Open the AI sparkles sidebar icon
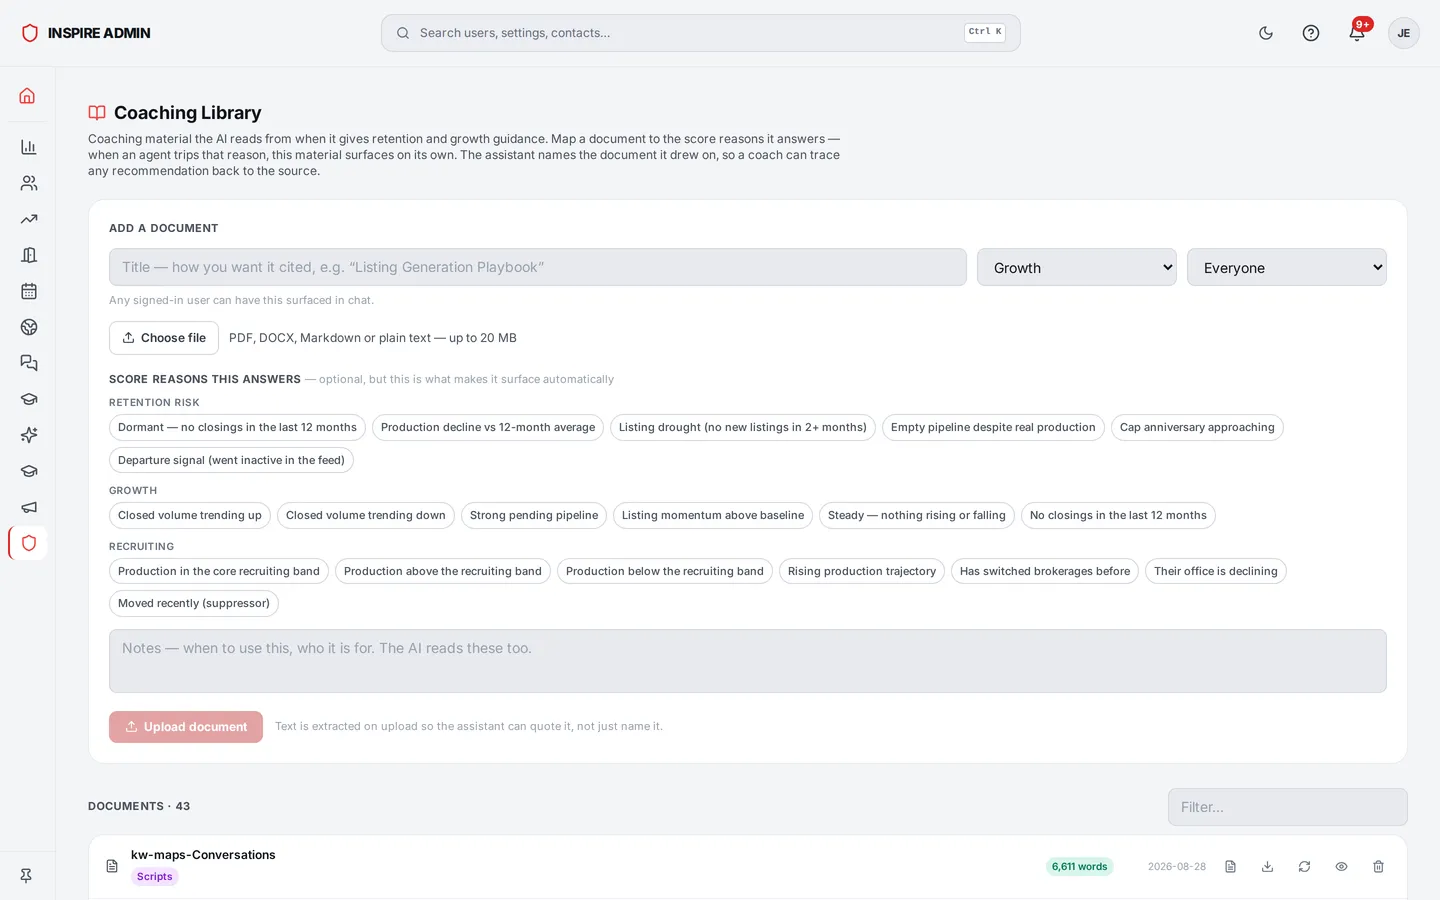1440x900 pixels. [x=28, y=435]
